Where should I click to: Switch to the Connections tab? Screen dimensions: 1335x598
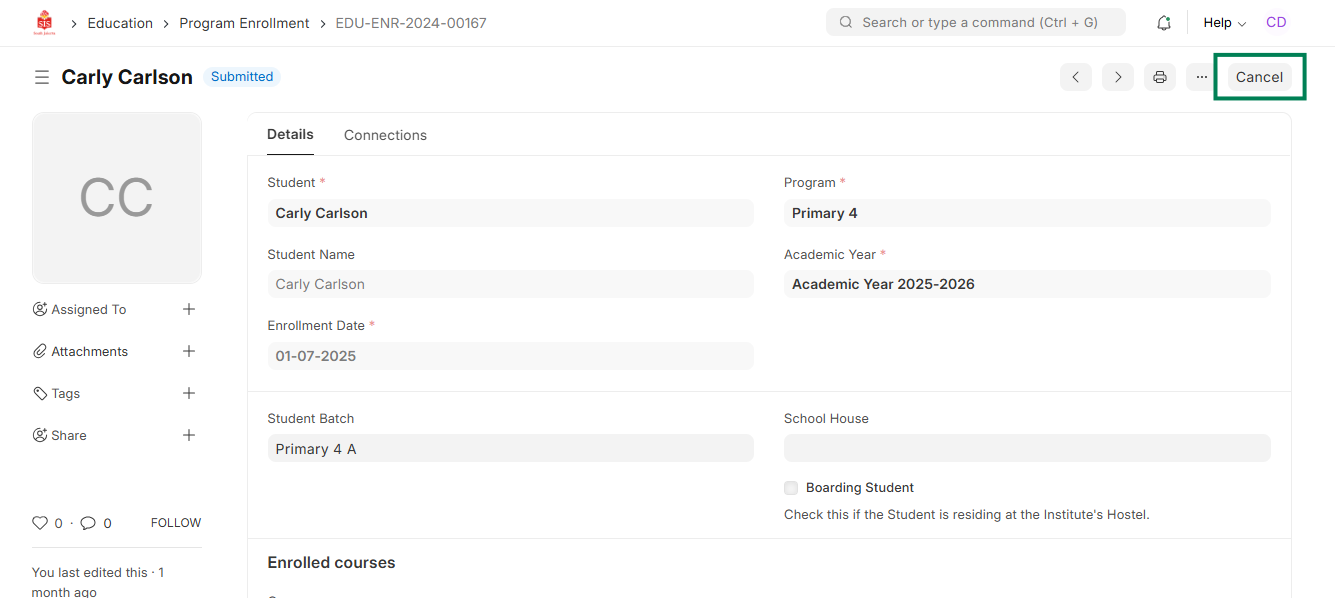385,135
